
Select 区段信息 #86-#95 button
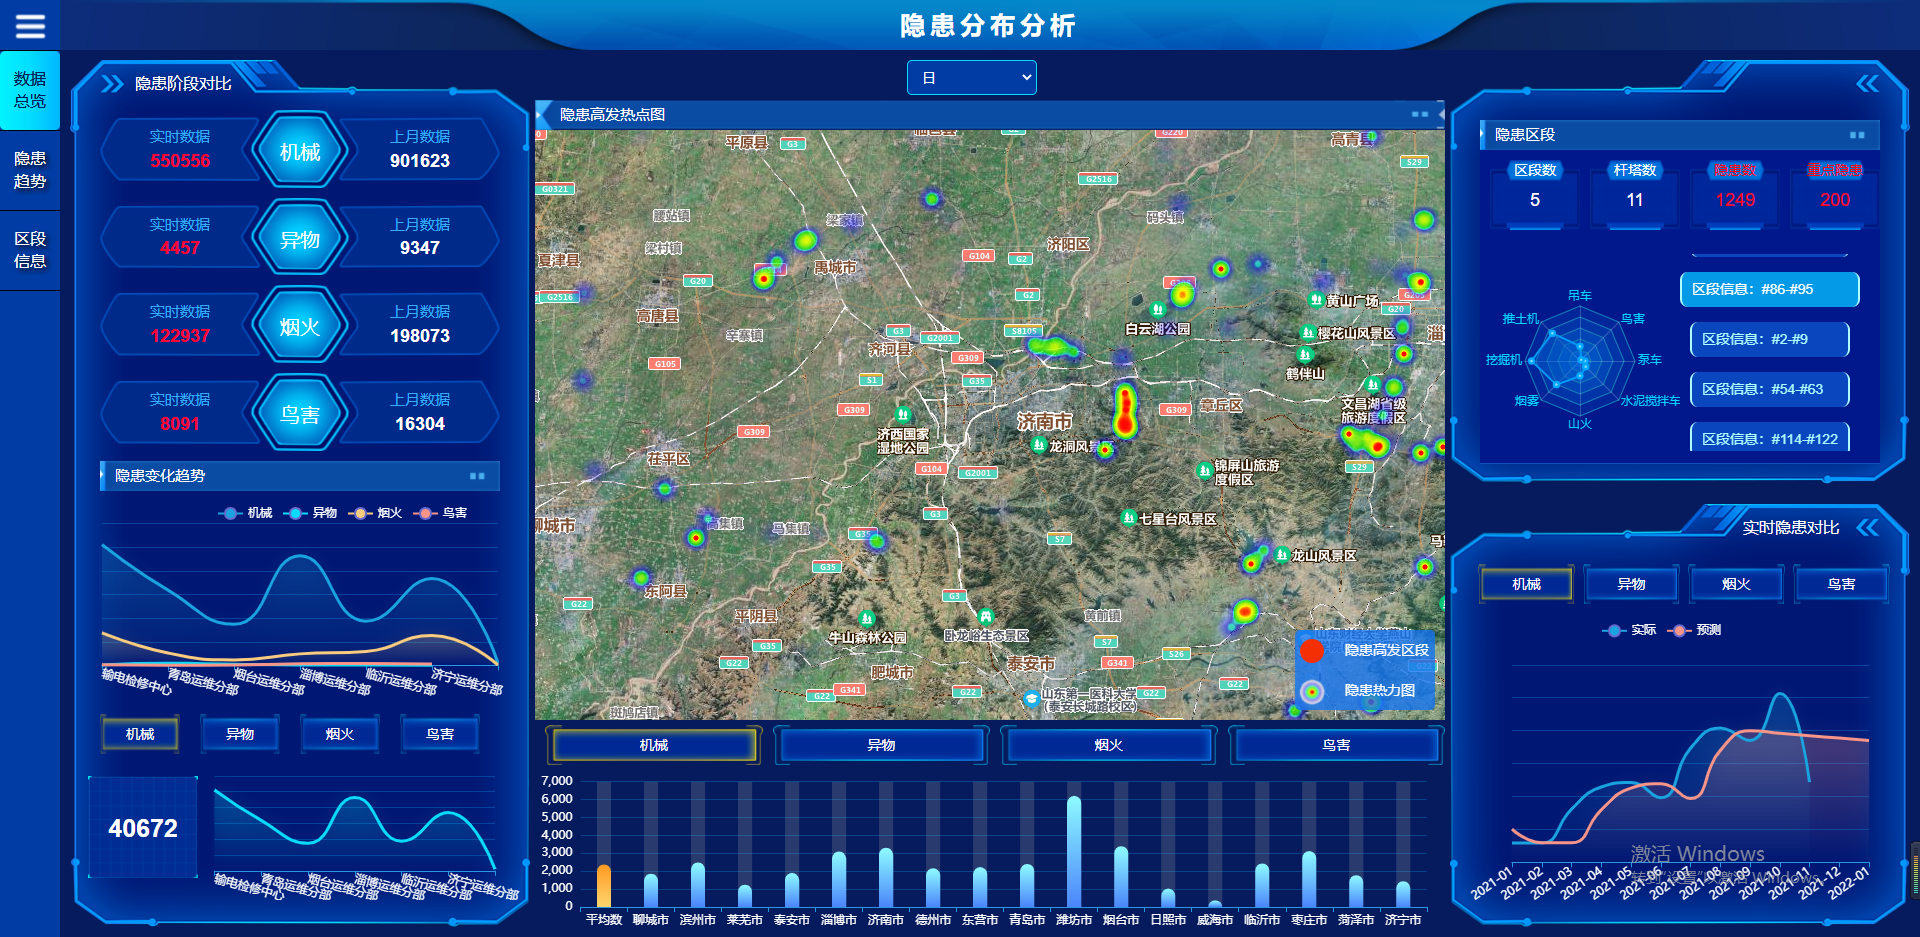[1768, 290]
